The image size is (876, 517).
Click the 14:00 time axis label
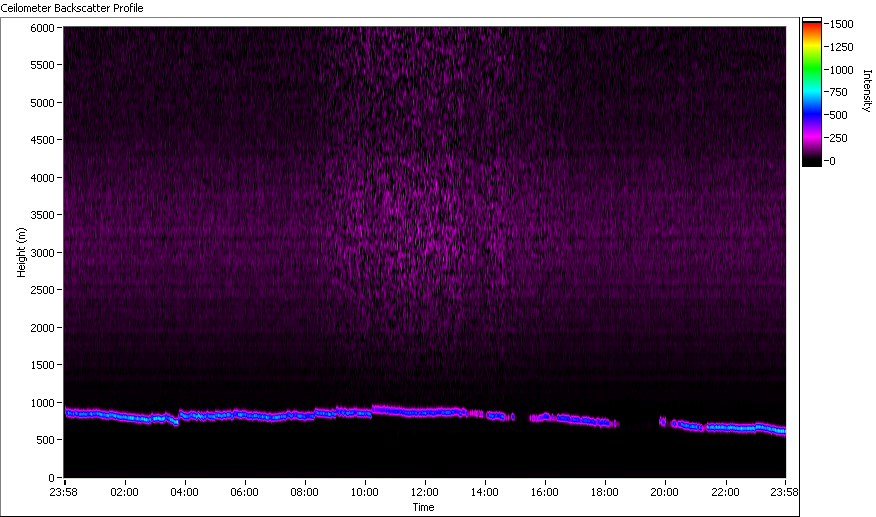click(484, 492)
